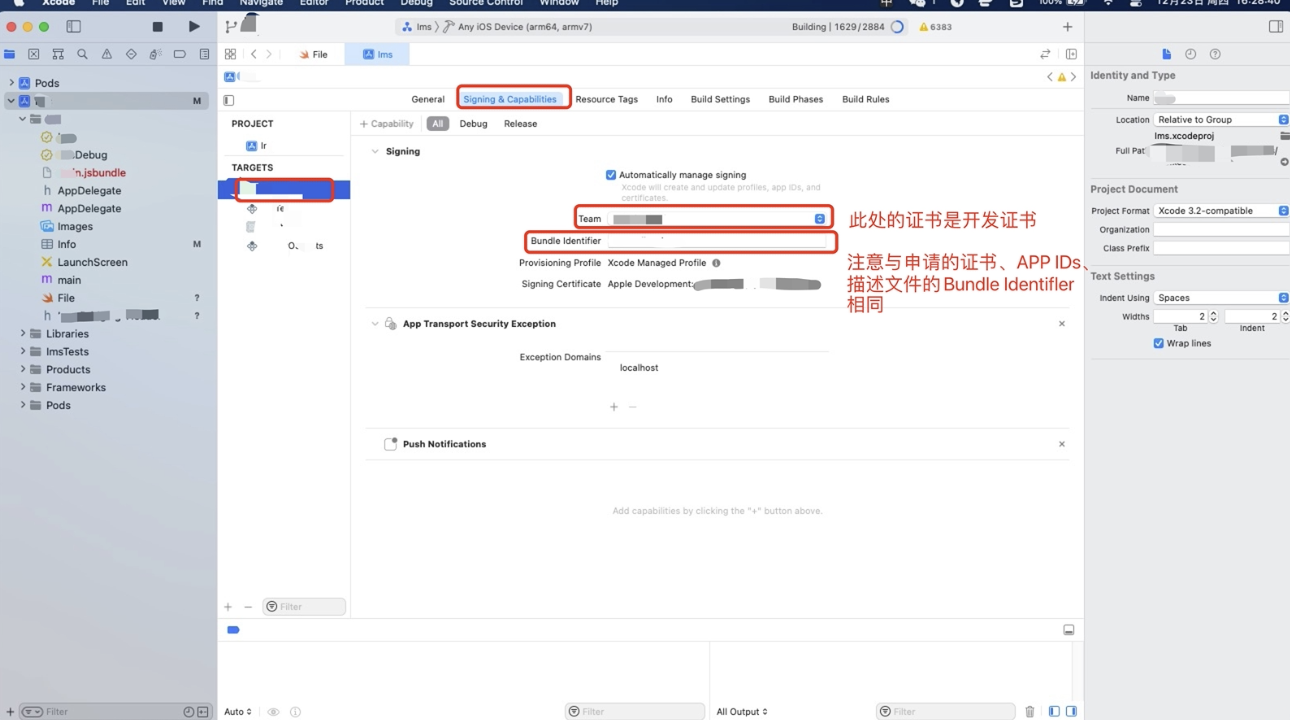Click the add Capability button

coord(387,124)
